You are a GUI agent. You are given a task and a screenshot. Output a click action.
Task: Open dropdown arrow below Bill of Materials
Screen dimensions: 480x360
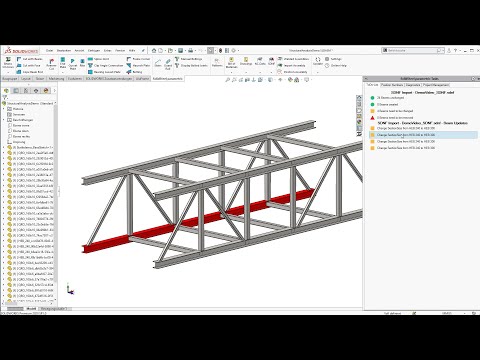pyautogui.click(x=231, y=72)
